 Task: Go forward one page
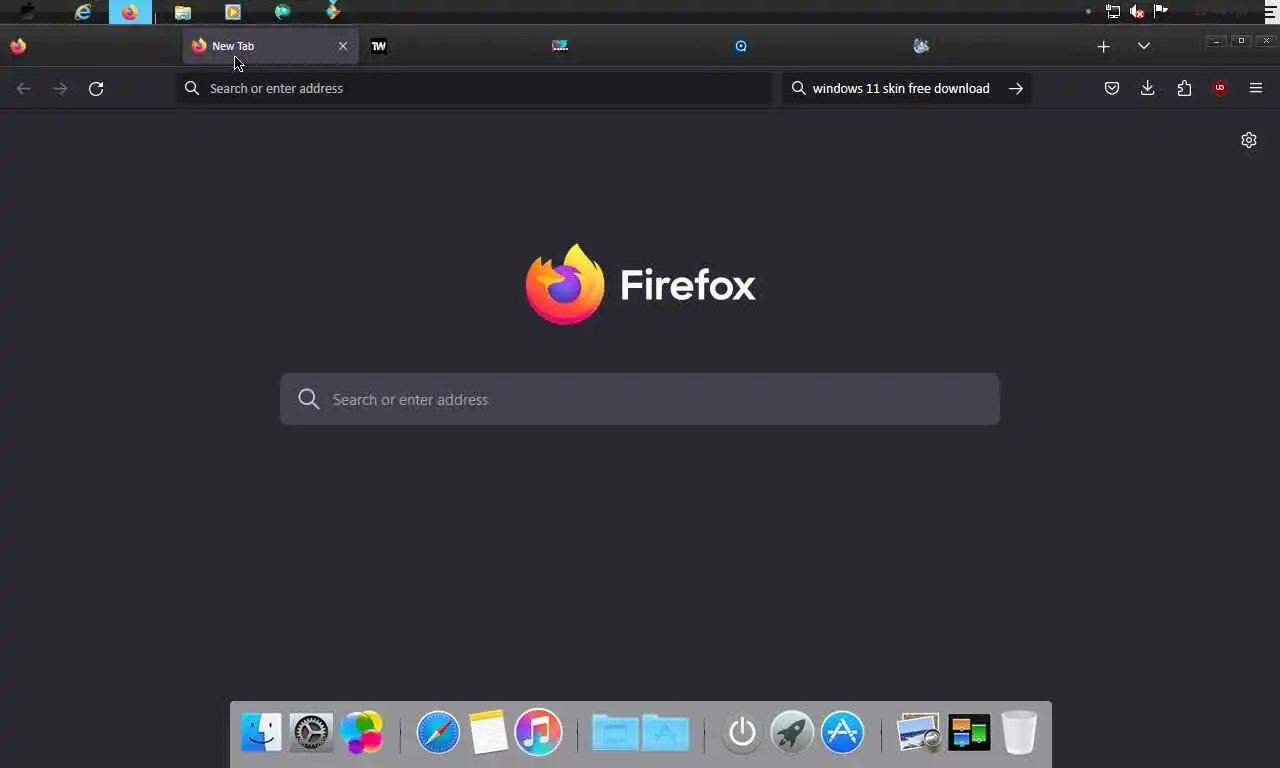tap(60, 88)
